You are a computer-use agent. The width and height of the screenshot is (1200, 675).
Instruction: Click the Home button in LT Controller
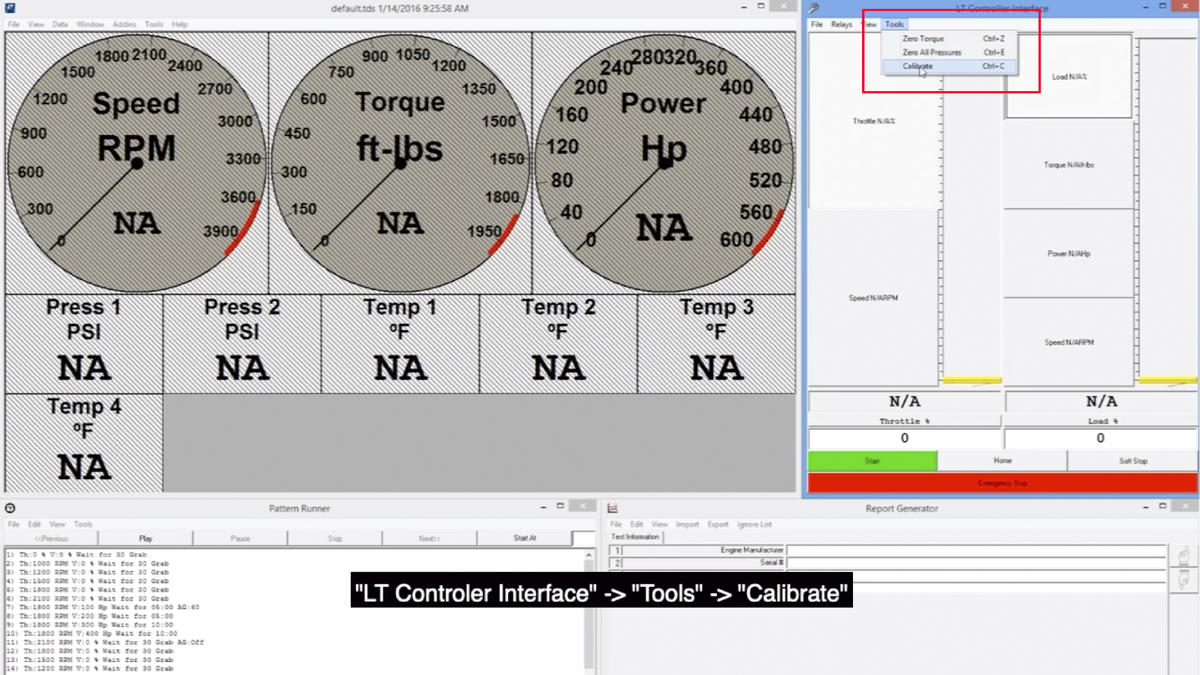coord(1002,461)
